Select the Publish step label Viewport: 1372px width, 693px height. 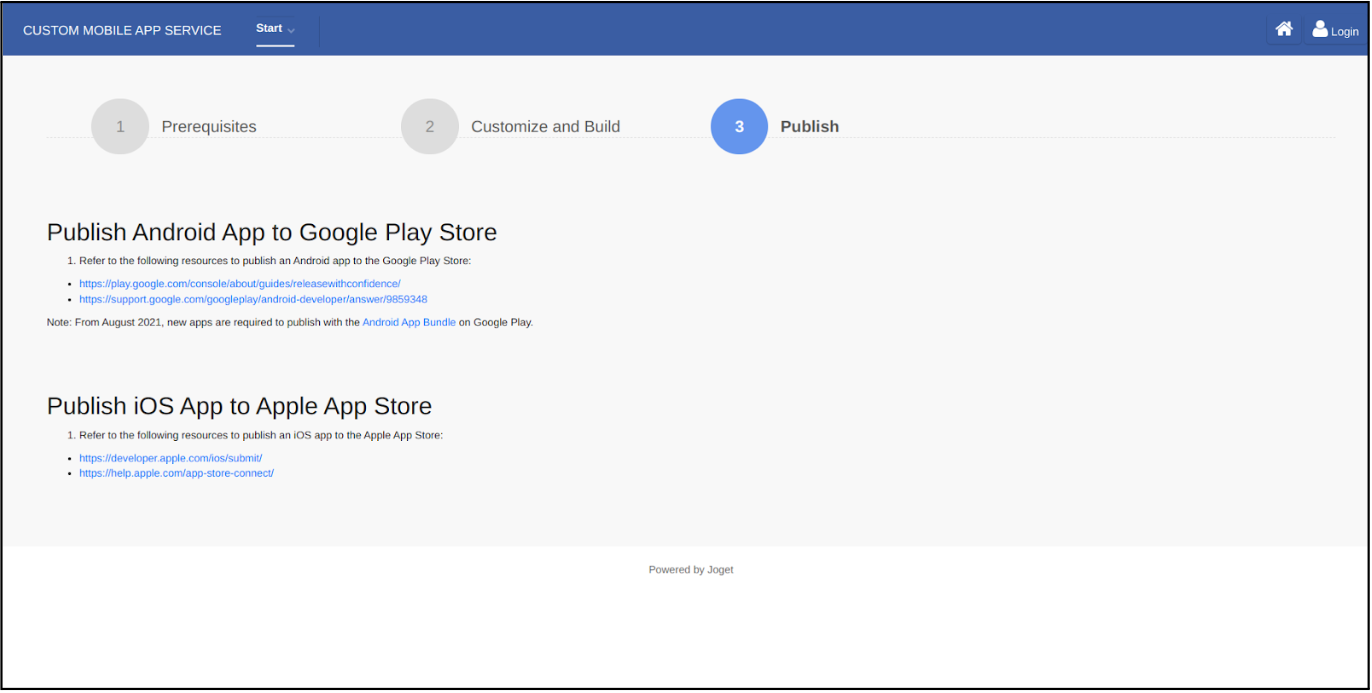click(x=810, y=127)
